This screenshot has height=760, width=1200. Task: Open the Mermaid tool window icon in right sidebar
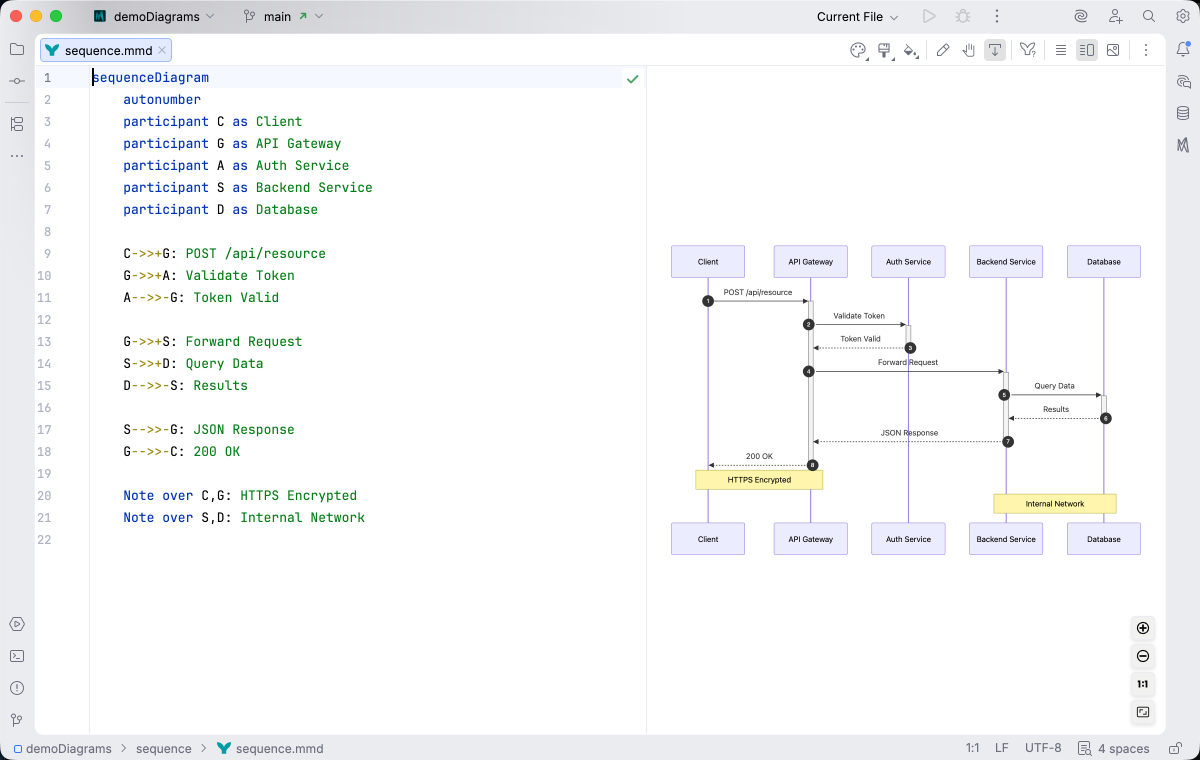(1183, 145)
